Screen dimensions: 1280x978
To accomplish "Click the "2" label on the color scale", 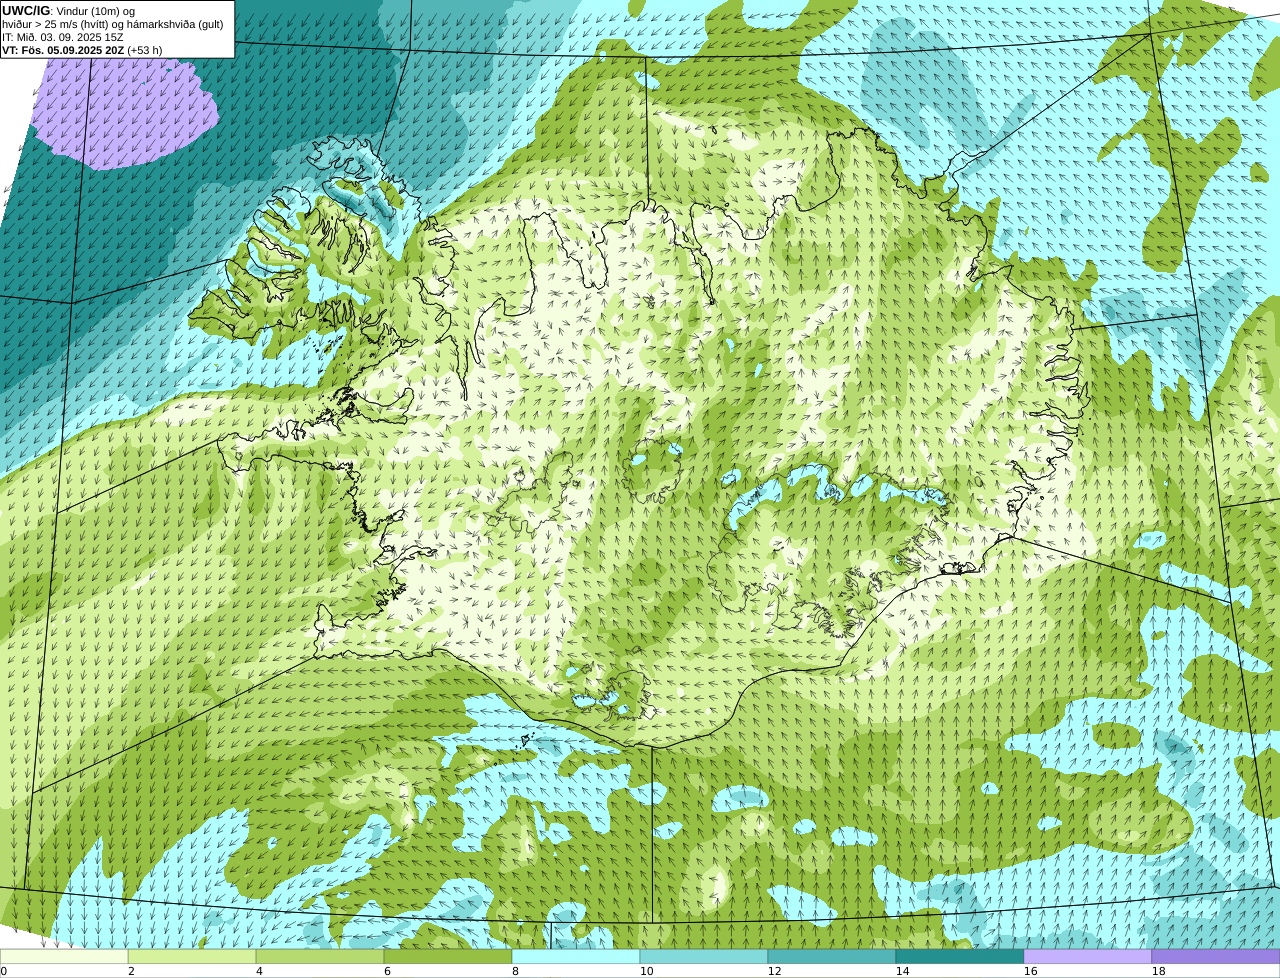I will click(131, 971).
